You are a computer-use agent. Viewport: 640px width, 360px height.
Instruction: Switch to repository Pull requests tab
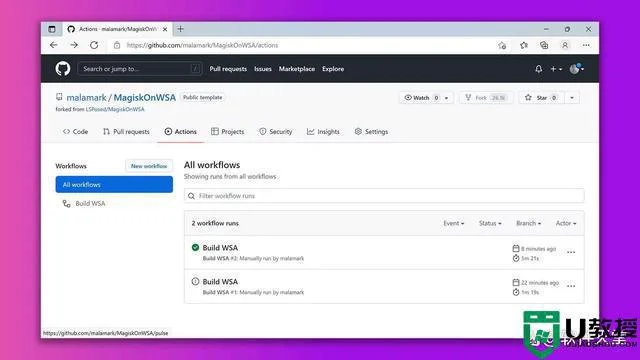[x=126, y=131]
